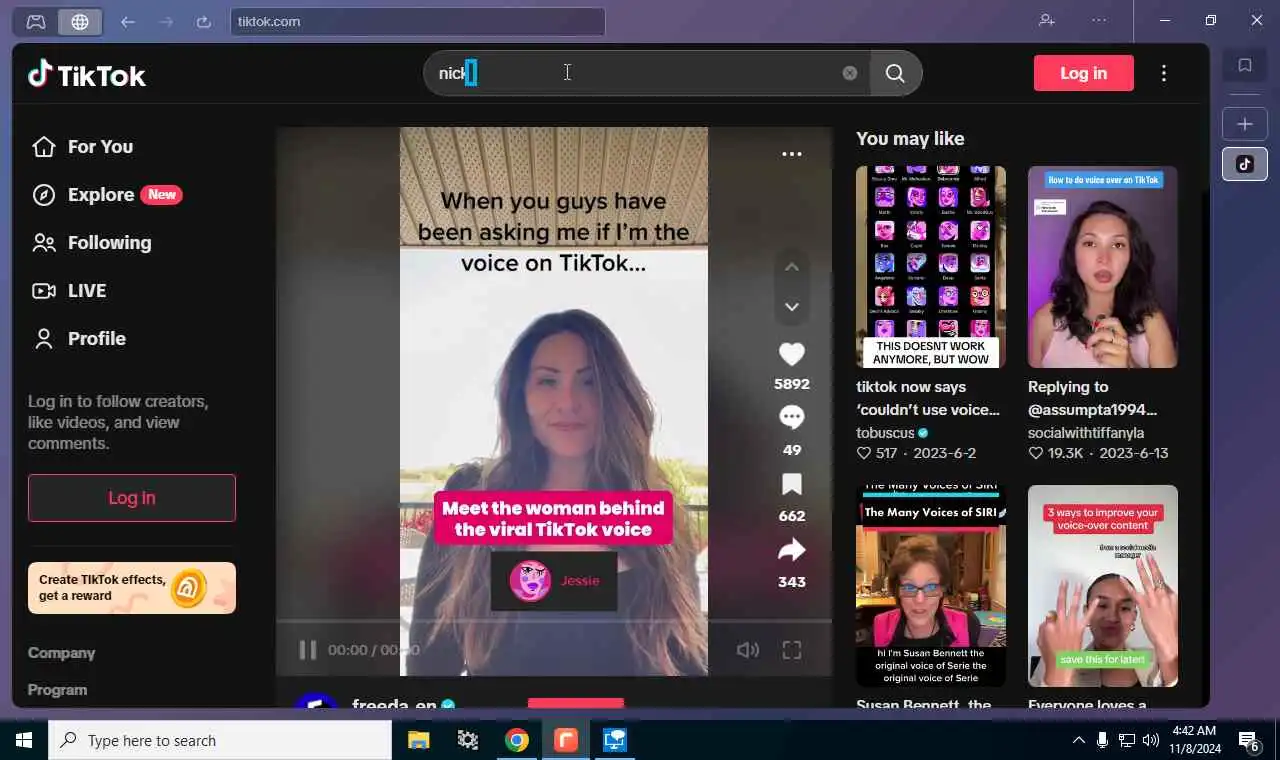Open Create TikTok effects reward banner

pos(132,588)
